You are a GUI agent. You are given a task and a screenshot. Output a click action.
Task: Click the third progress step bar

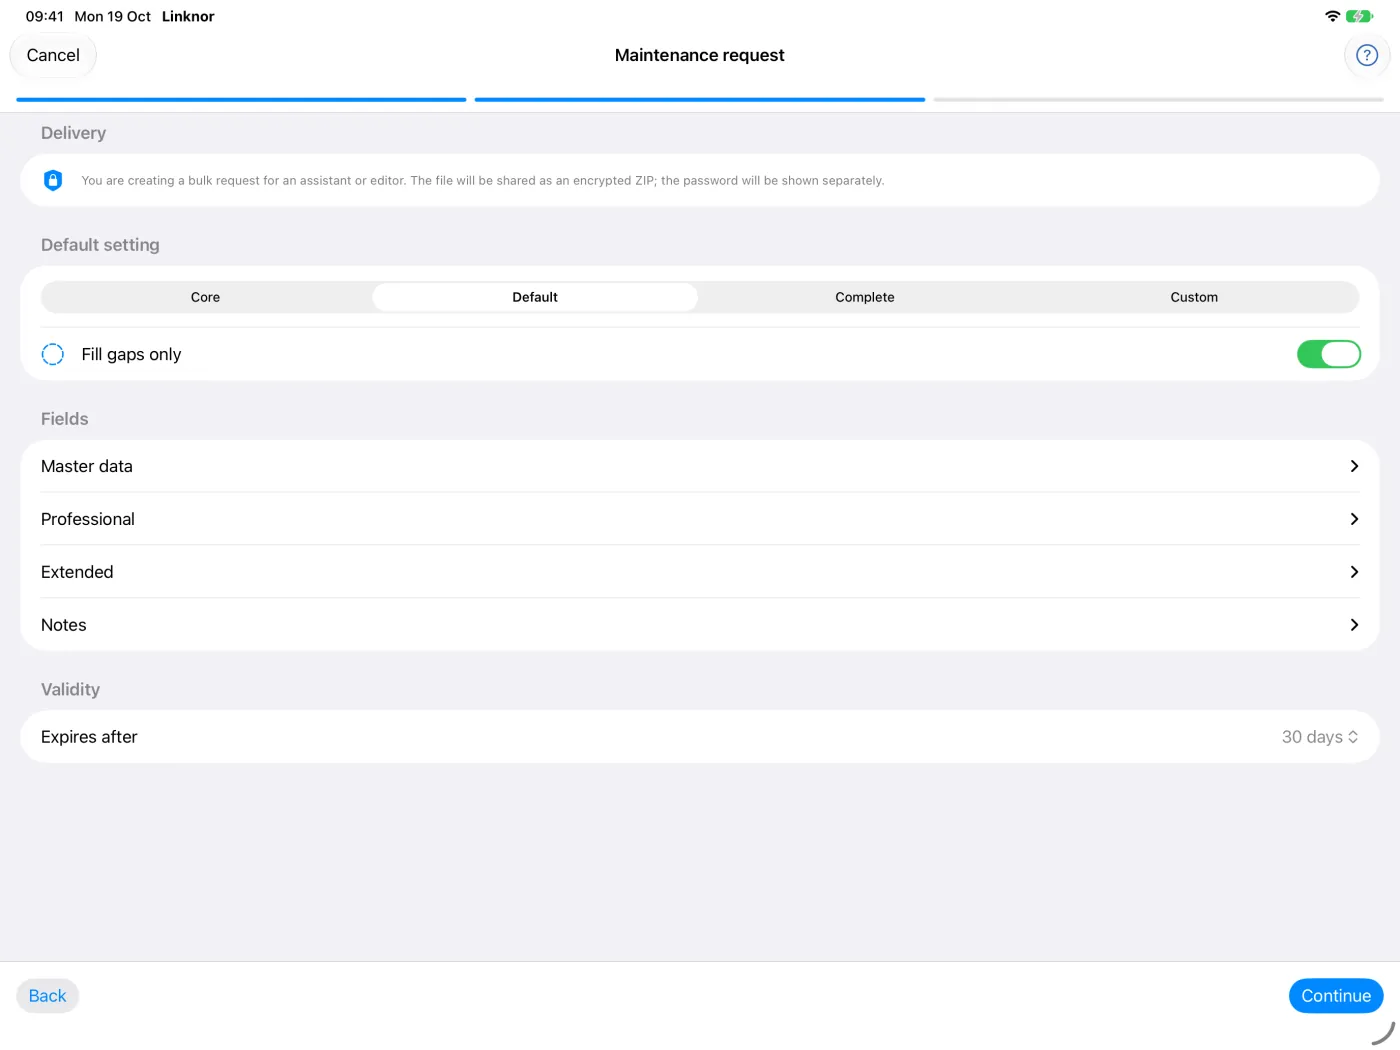click(x=1158, y=100)
